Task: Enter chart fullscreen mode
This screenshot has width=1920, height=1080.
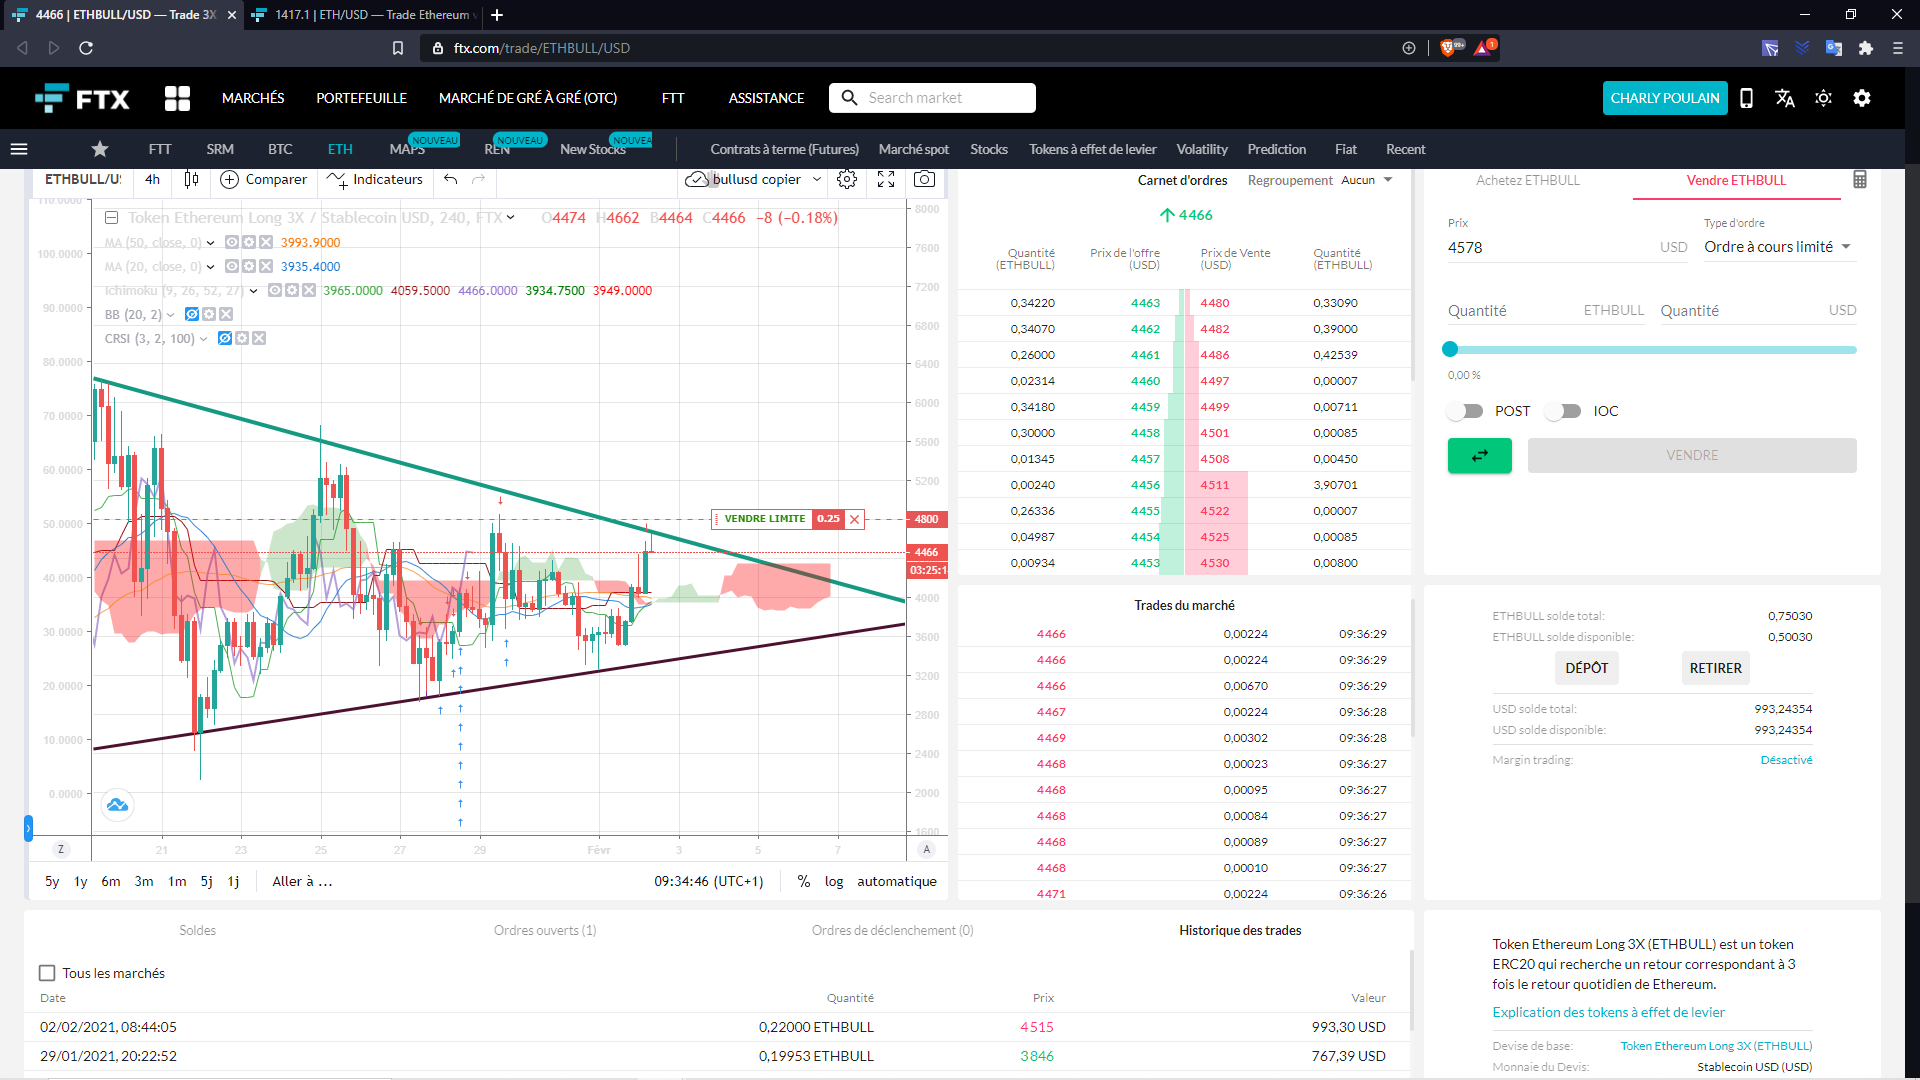Action: (886, 179)
